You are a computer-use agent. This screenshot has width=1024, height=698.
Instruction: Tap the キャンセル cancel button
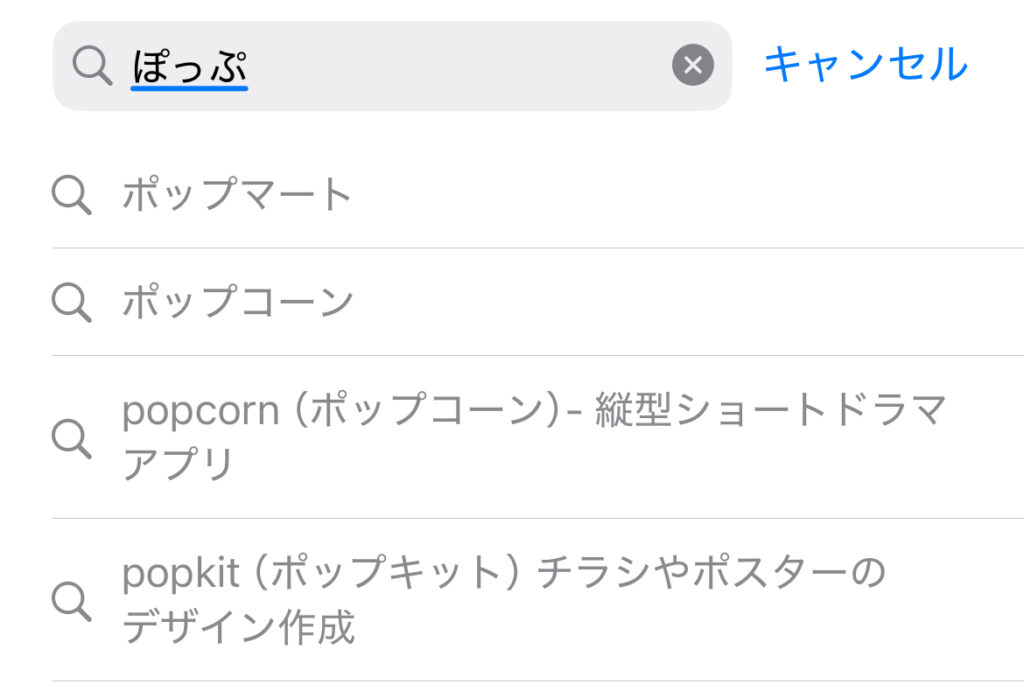point(865,65)
